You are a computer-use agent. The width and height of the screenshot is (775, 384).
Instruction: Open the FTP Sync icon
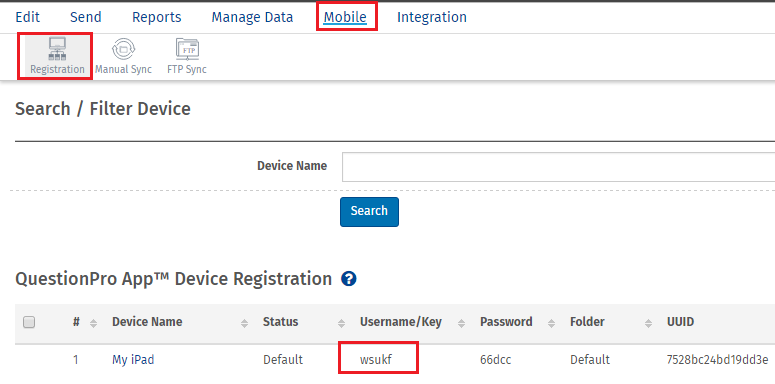(187, 49)
